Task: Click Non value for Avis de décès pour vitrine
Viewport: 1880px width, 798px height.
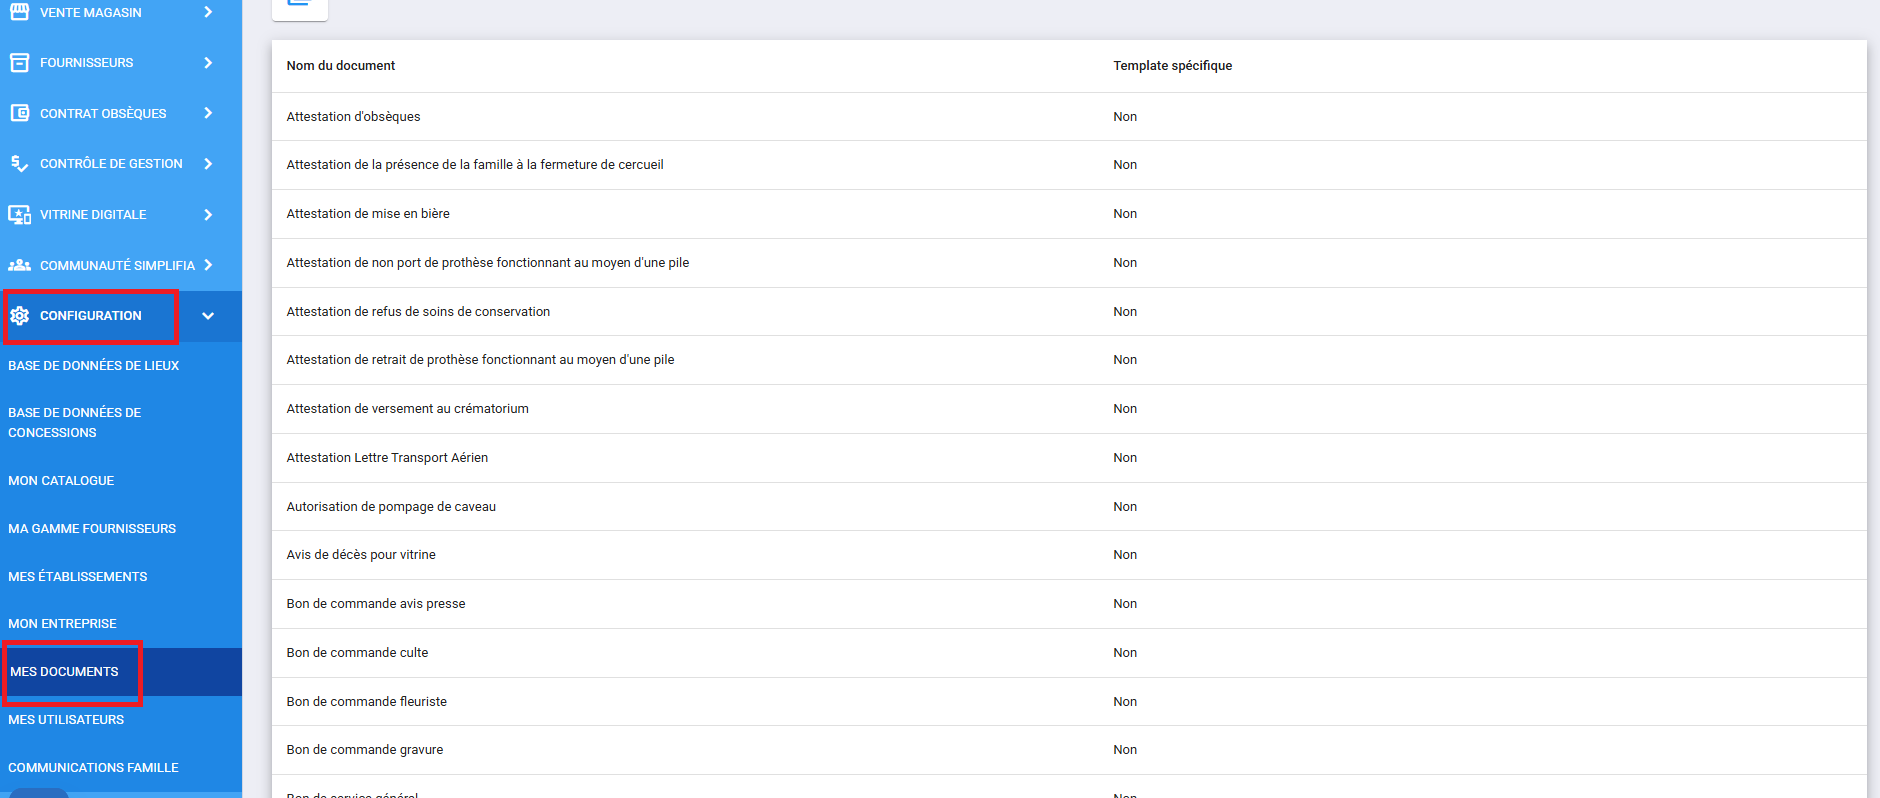Action: pos(1125,555)
